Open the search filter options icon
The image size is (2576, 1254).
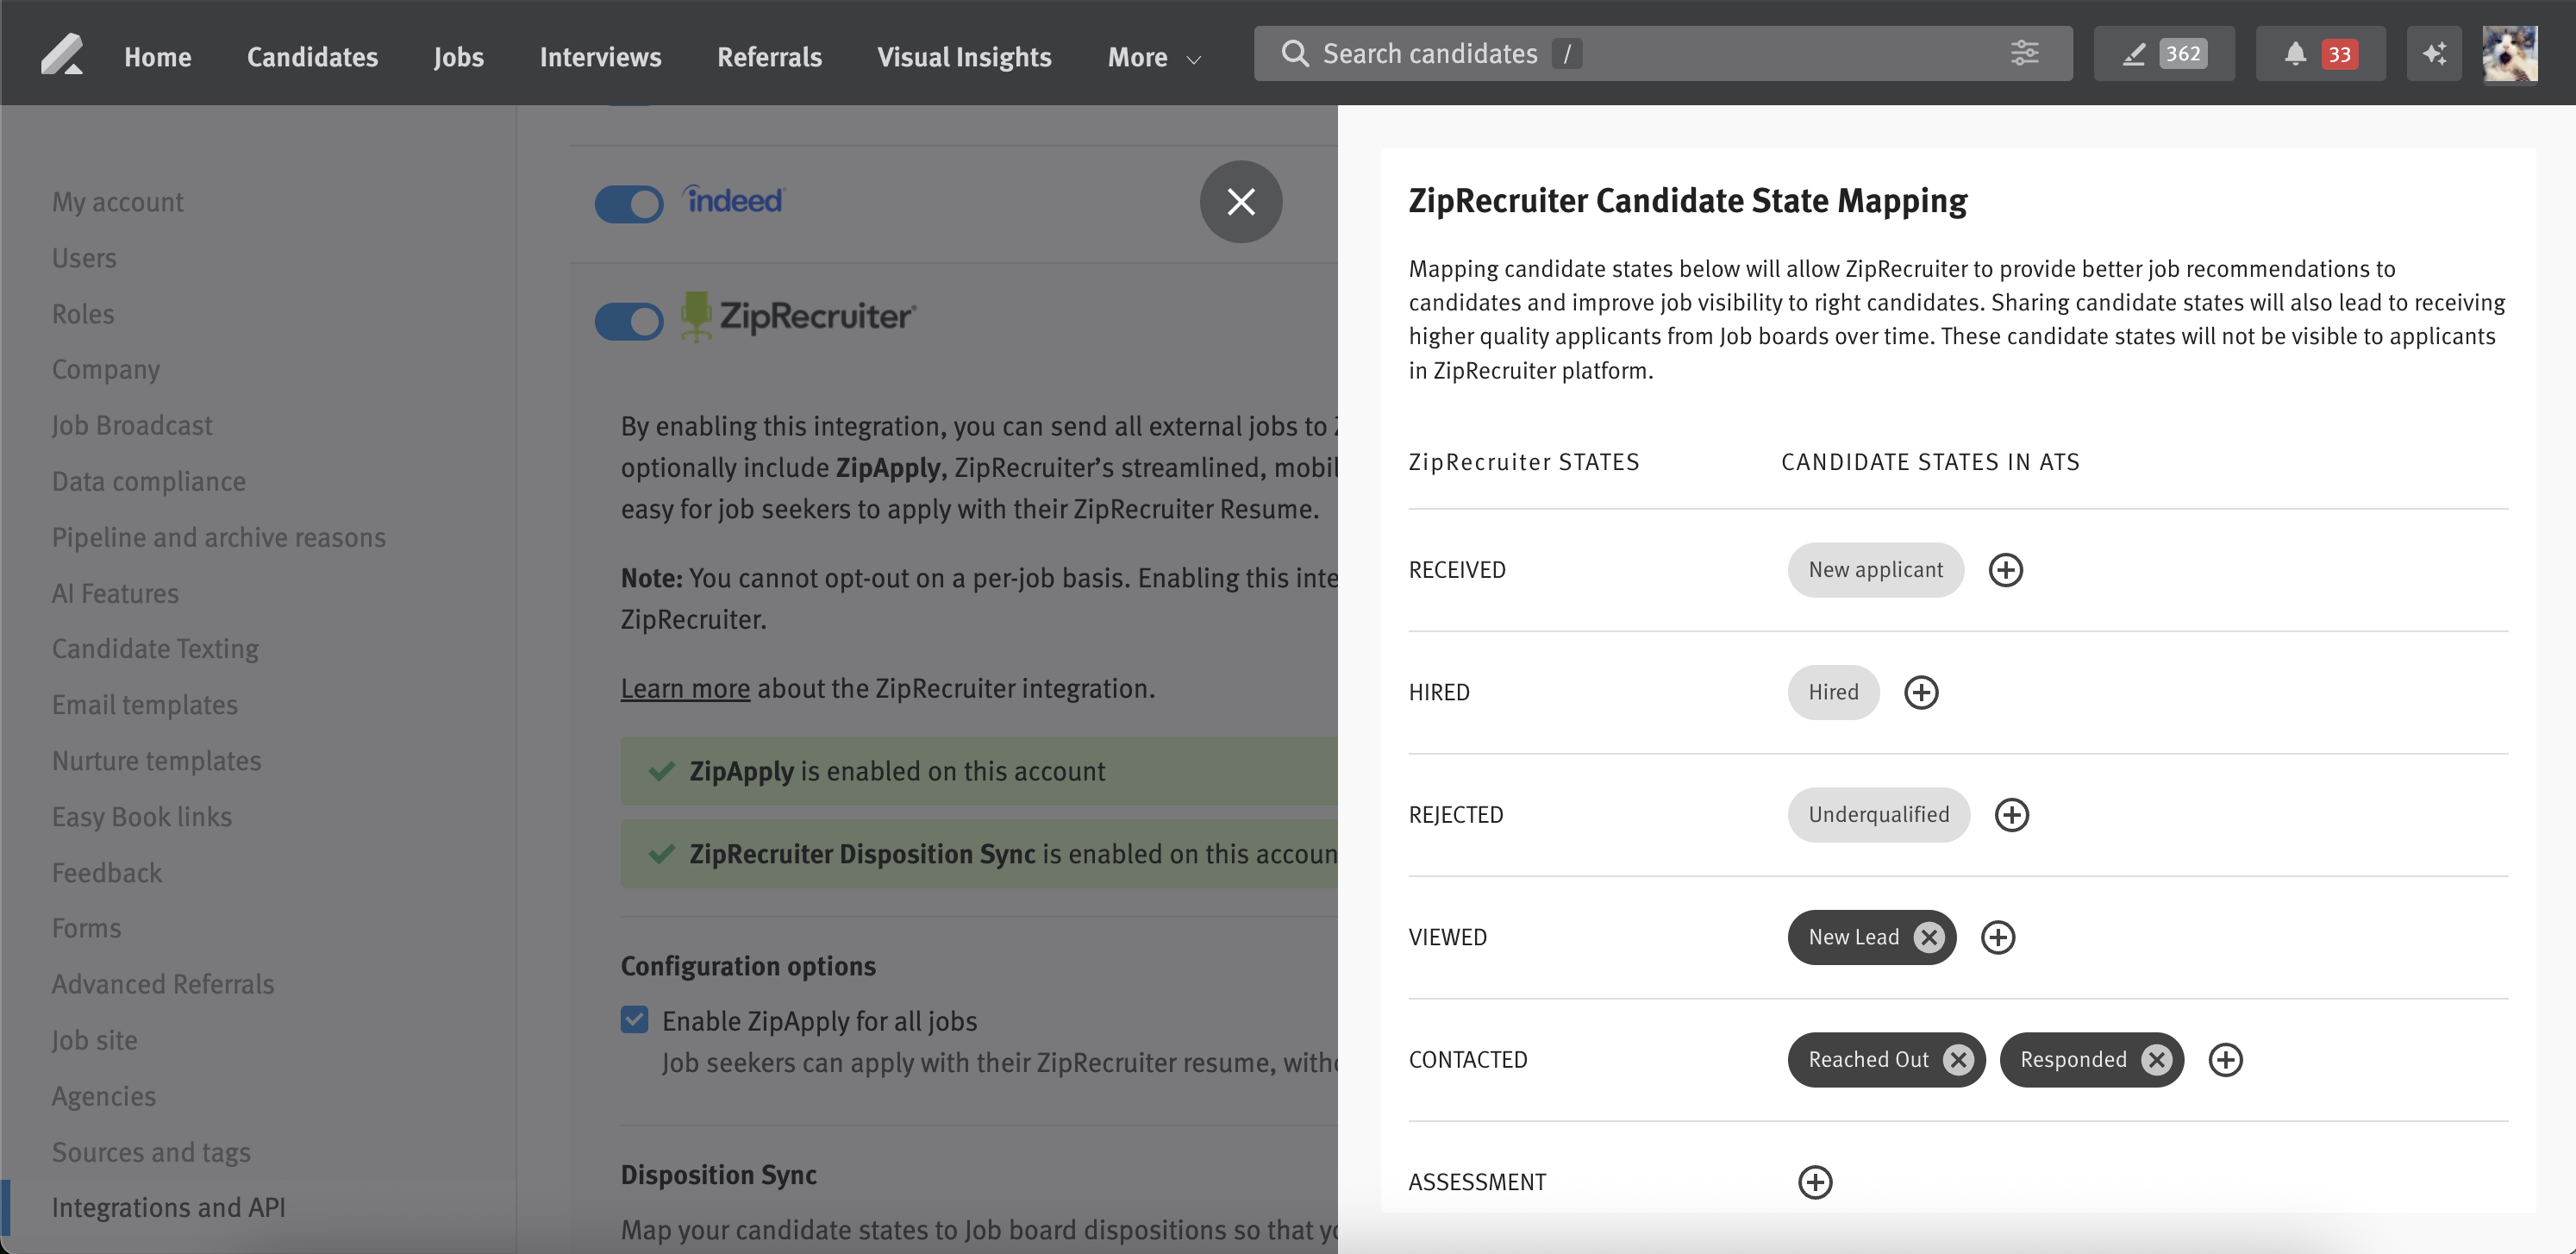coord(2024,53)
